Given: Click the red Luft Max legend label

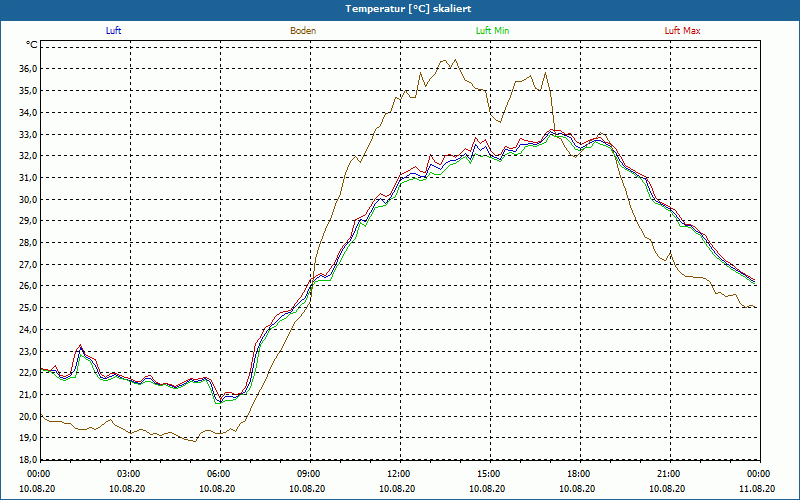Looking at the screenshot, I should tap(682, 31).
